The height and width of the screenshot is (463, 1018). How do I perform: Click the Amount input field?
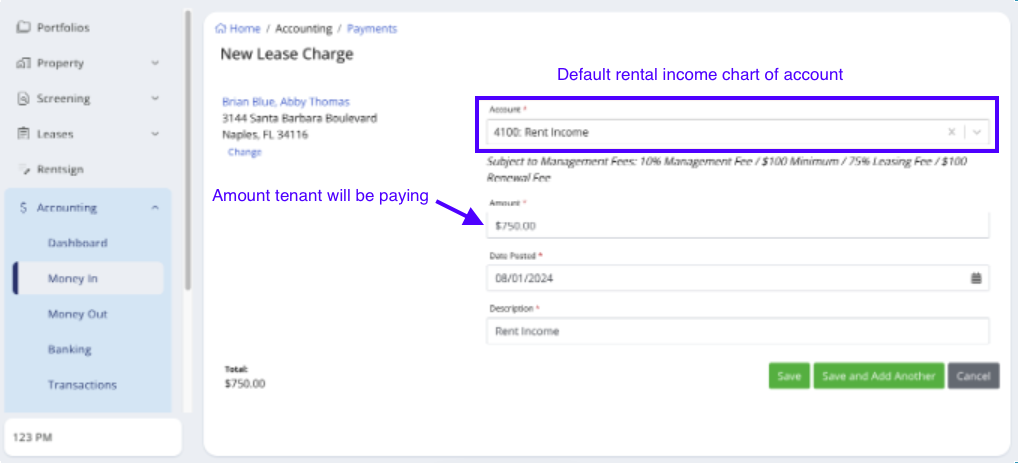(x=737, y=225)
